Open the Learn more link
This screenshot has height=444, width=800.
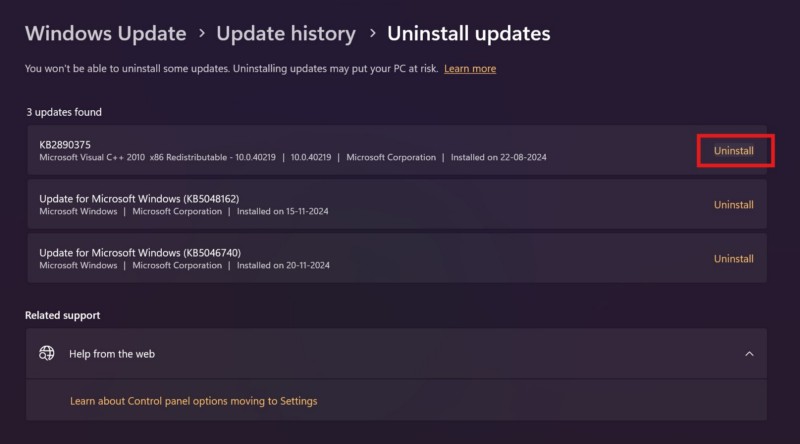point(470,69)
